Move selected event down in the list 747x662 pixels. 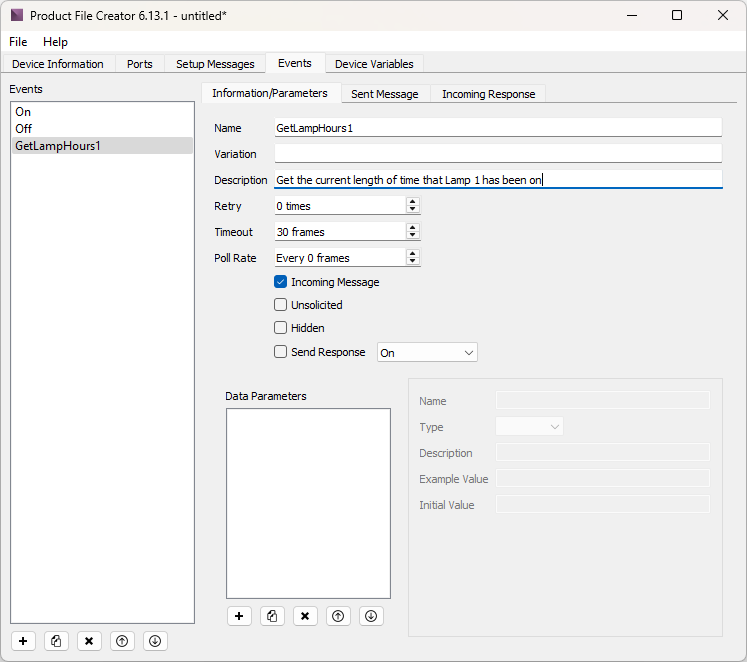tap(154, 641)
